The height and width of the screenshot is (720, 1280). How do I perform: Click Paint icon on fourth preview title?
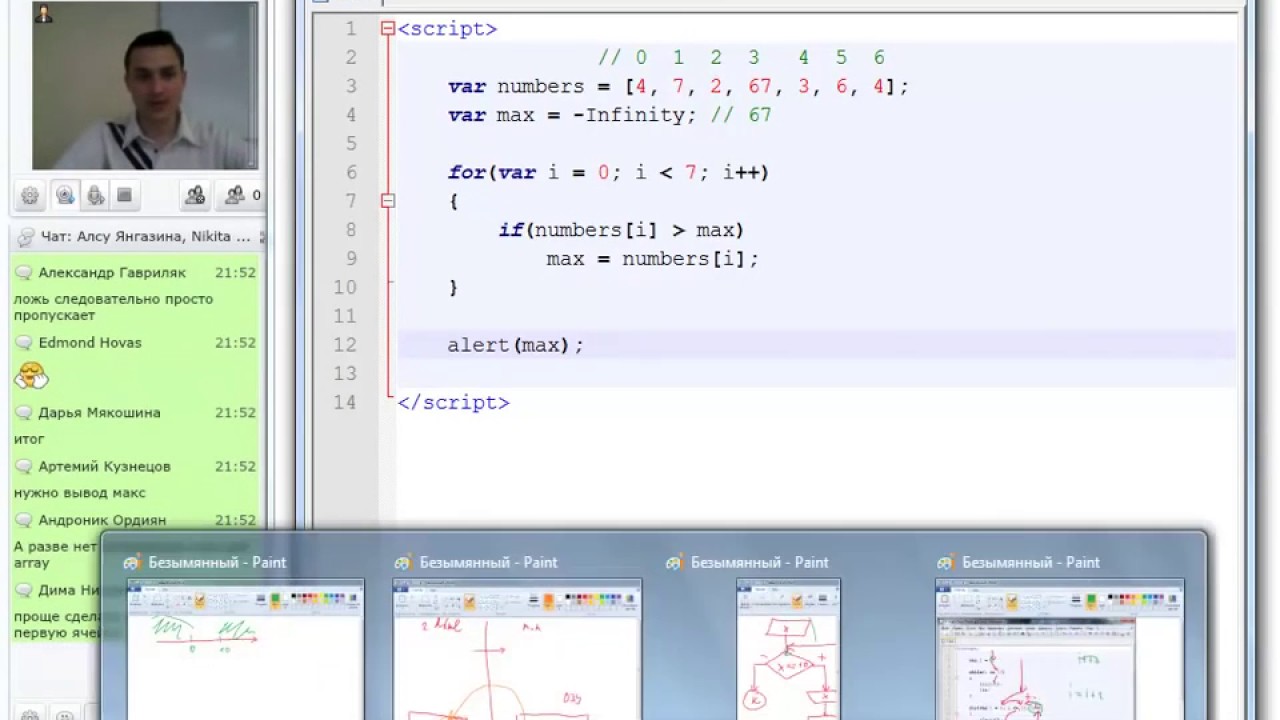(946, 563)
